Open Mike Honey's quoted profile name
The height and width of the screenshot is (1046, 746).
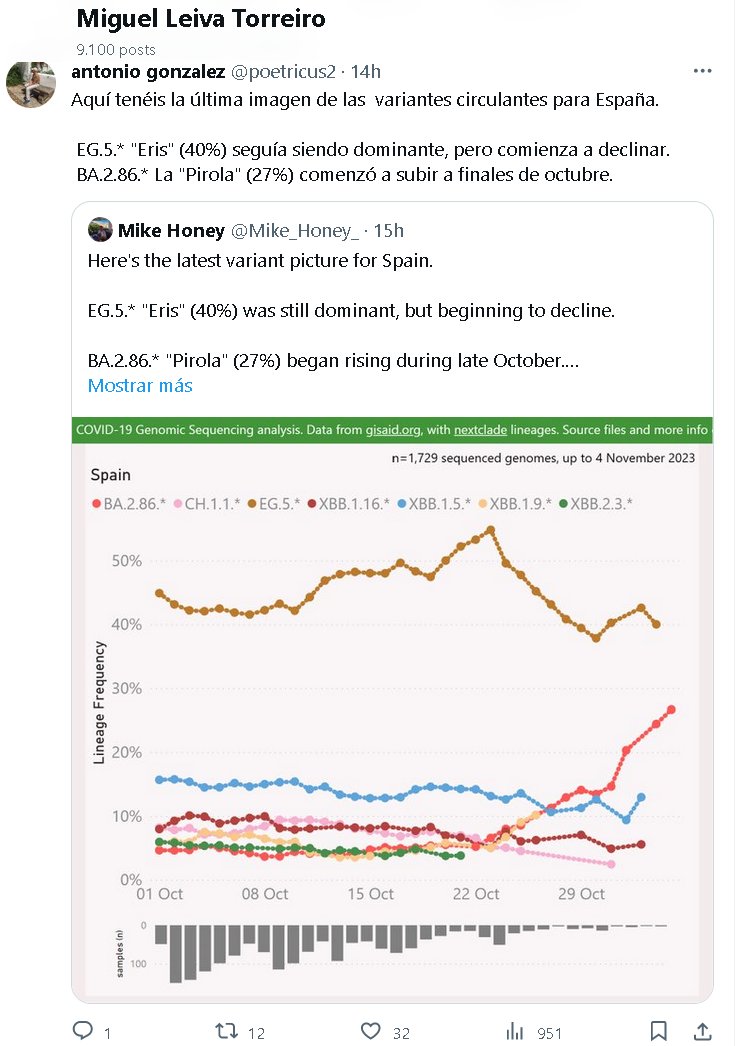pos(171,231)
